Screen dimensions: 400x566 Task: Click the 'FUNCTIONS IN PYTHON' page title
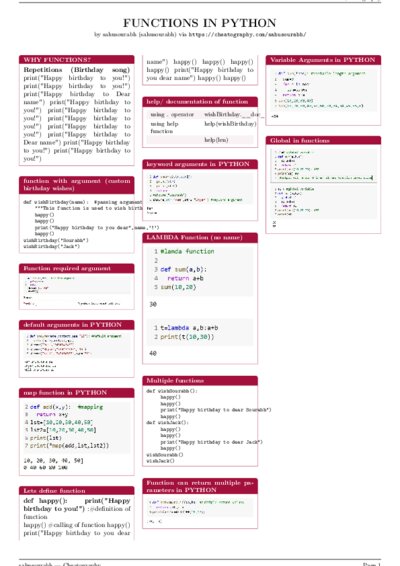pyautogui.click(x=200, y=23)
